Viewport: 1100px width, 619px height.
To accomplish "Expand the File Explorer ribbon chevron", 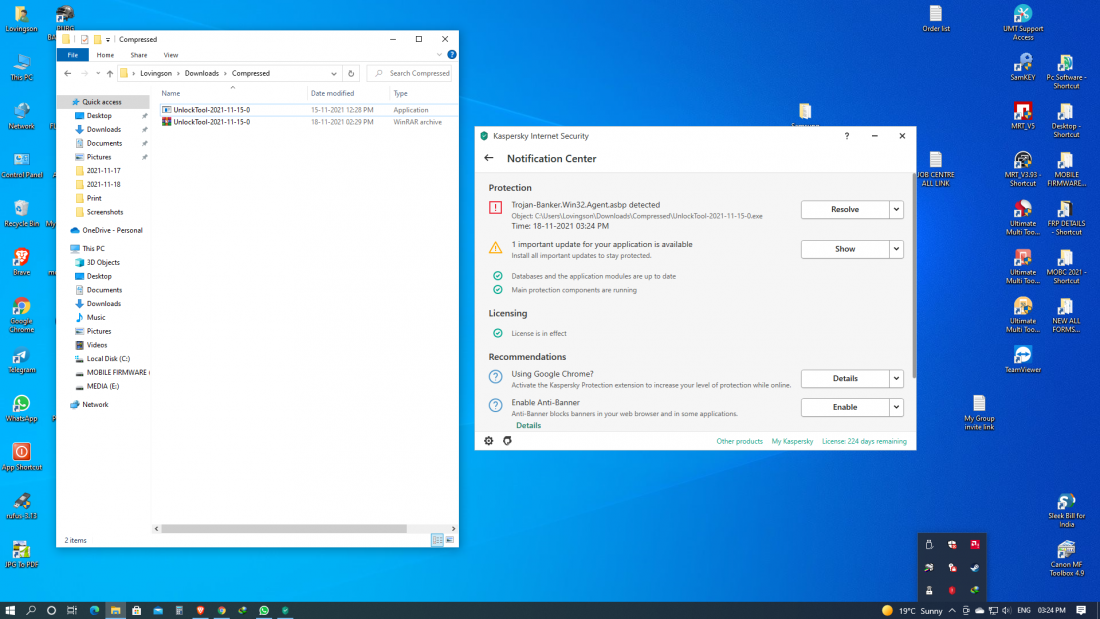I will [439, 54].
